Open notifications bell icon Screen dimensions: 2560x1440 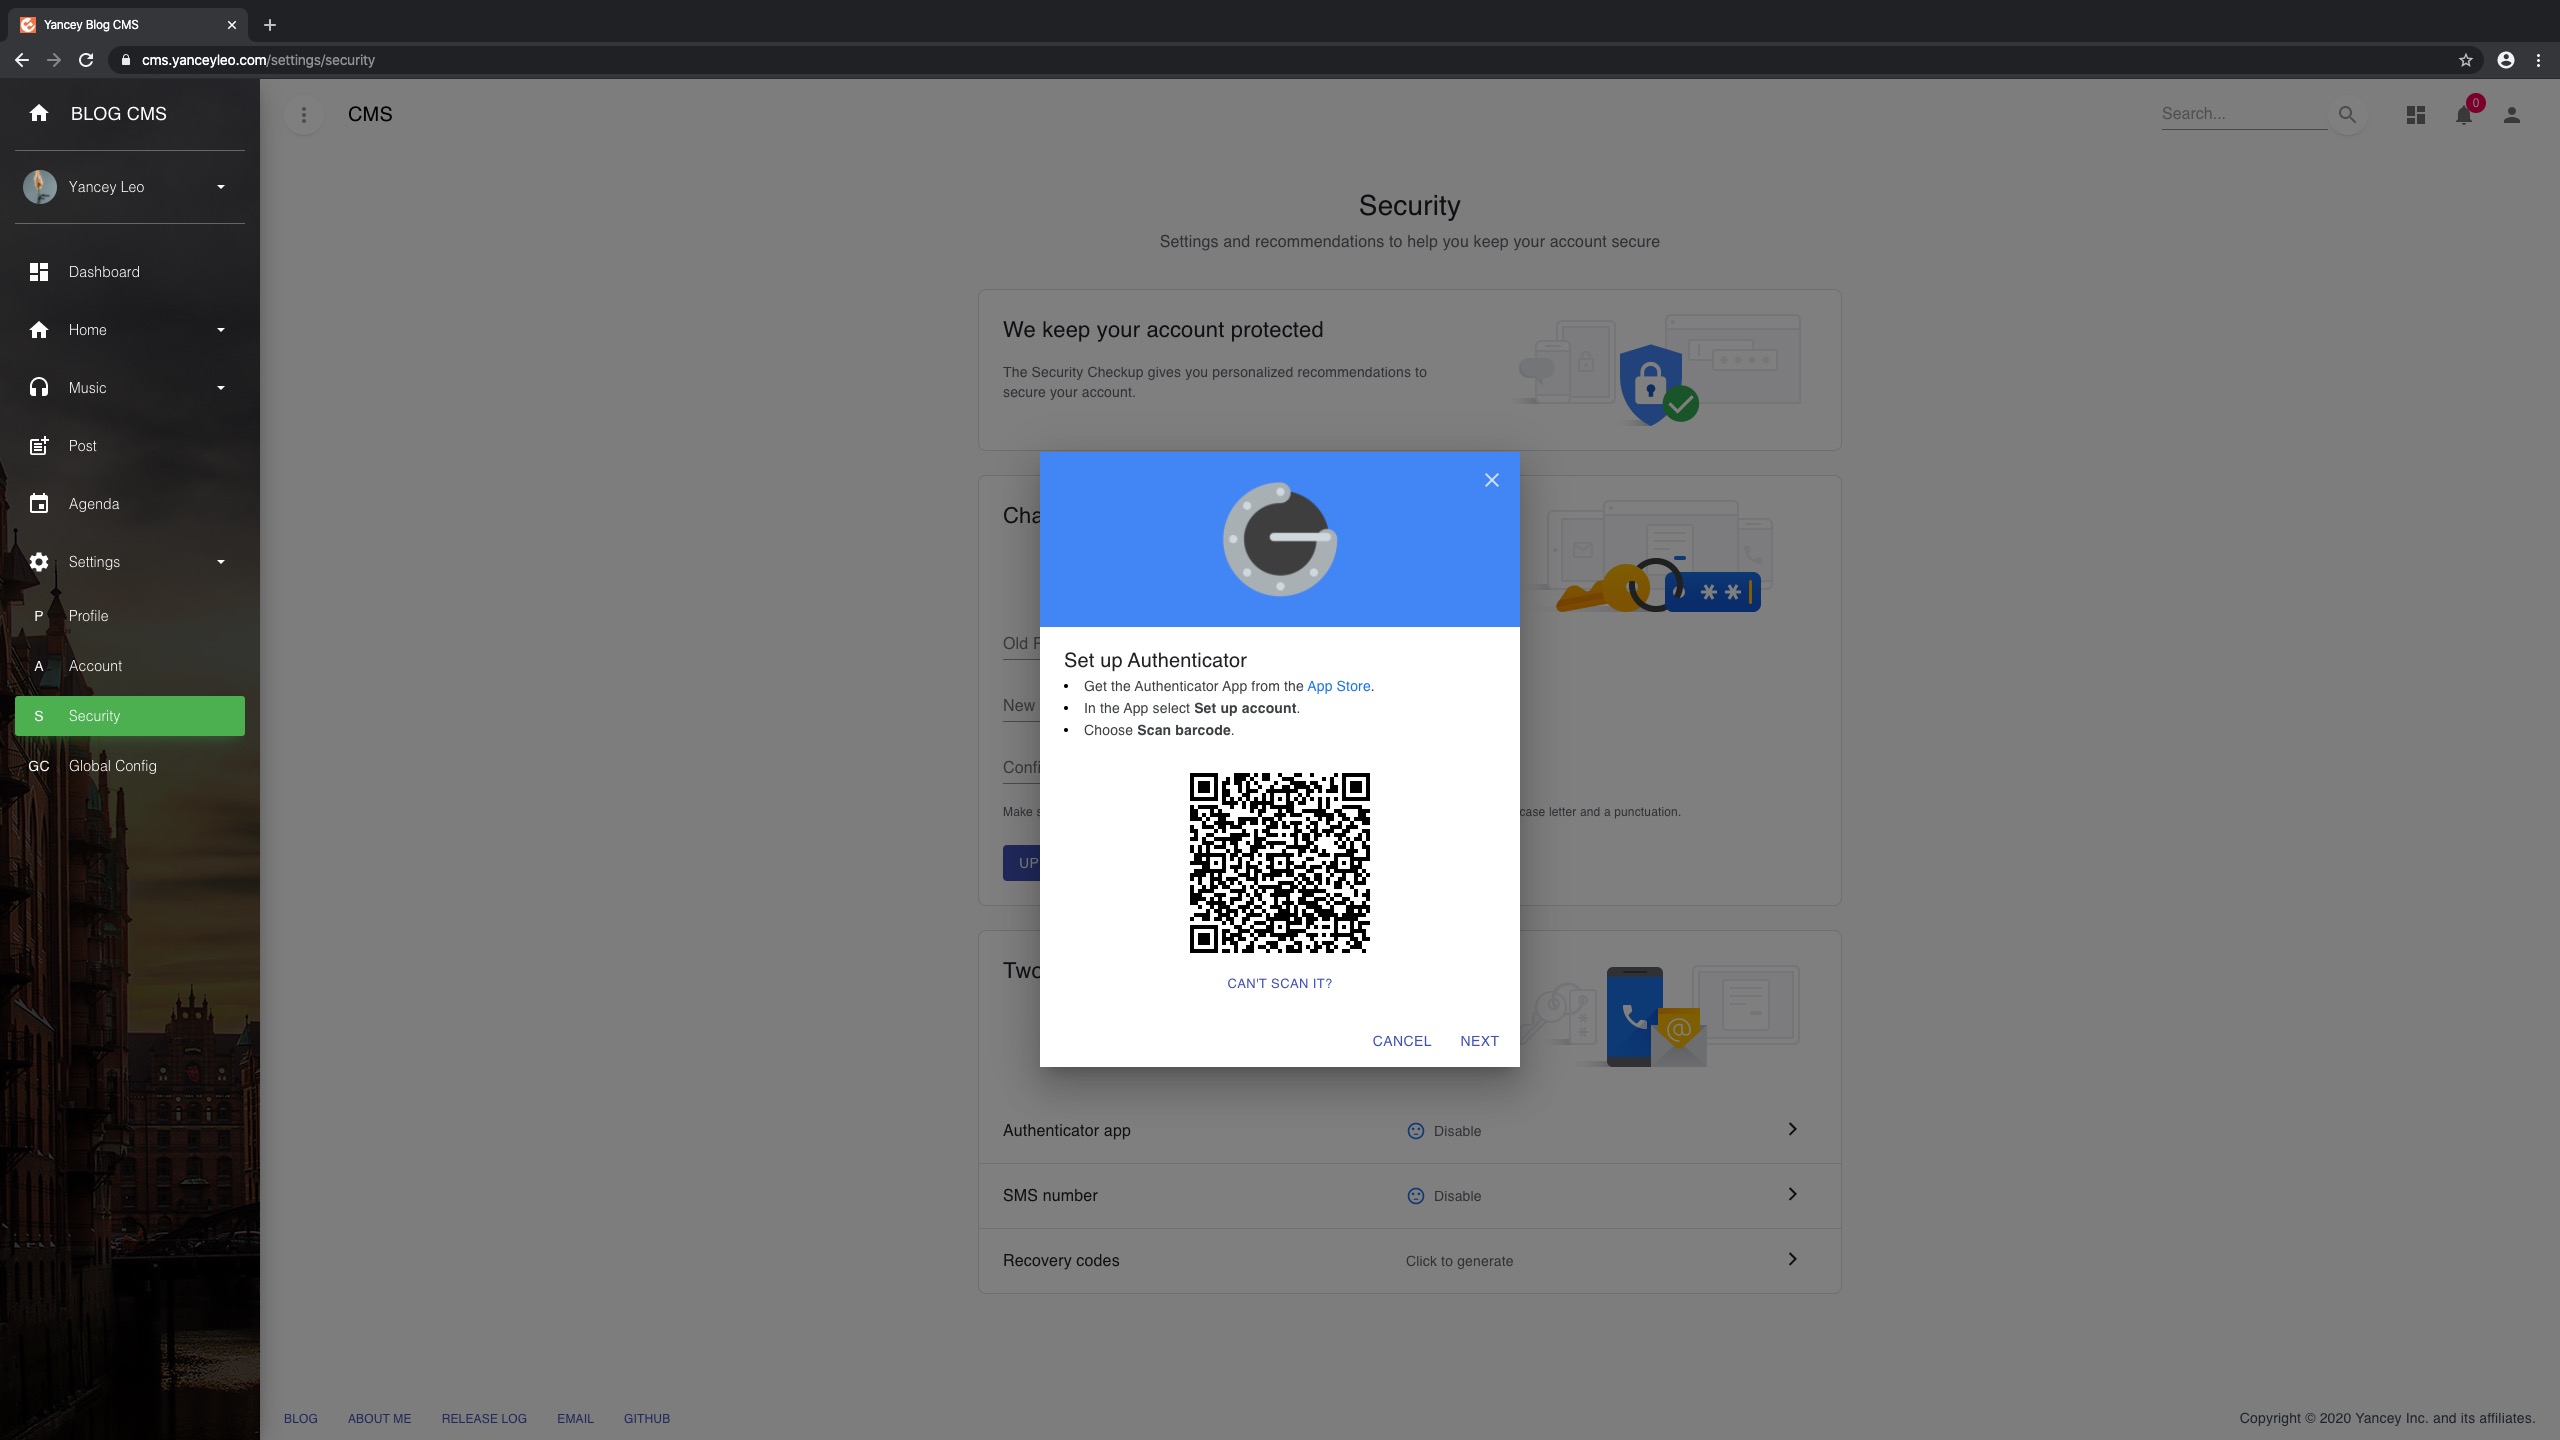2464,115
